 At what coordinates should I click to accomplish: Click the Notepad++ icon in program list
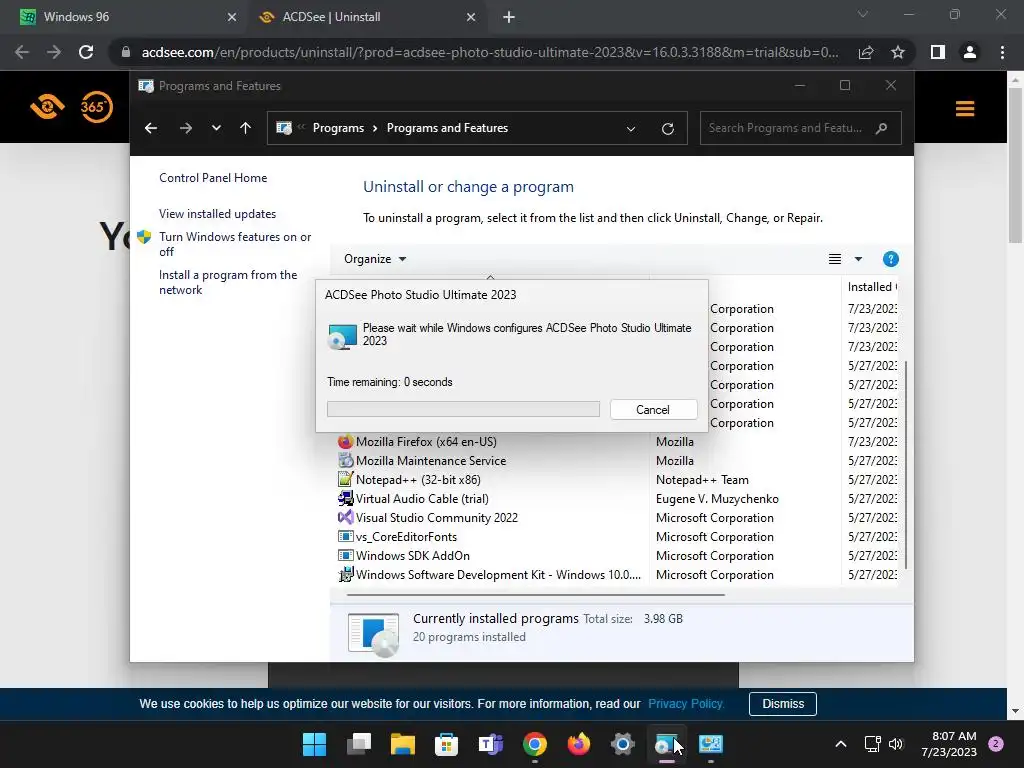345,480
